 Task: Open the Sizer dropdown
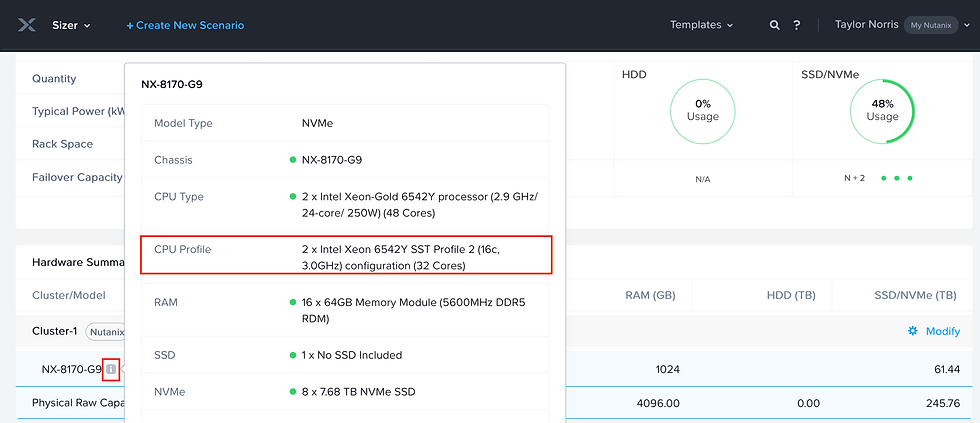tap(71, 25)
